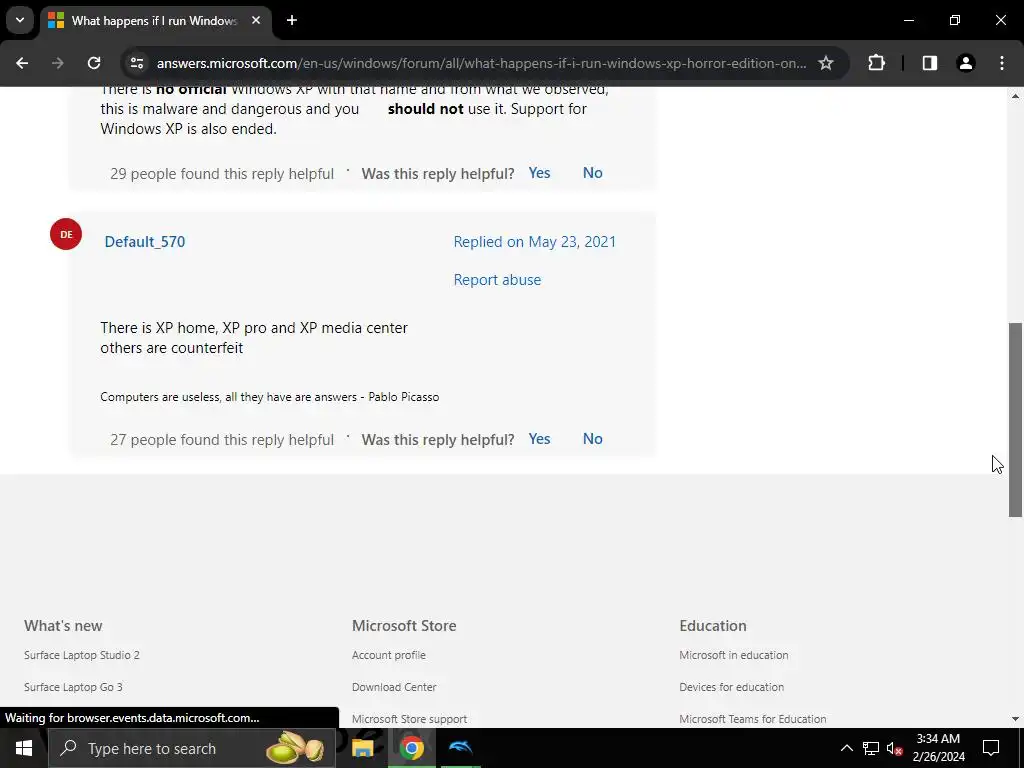
Task: Open the Microsoft Teams for Education link
Action: [x=752, y=719]
